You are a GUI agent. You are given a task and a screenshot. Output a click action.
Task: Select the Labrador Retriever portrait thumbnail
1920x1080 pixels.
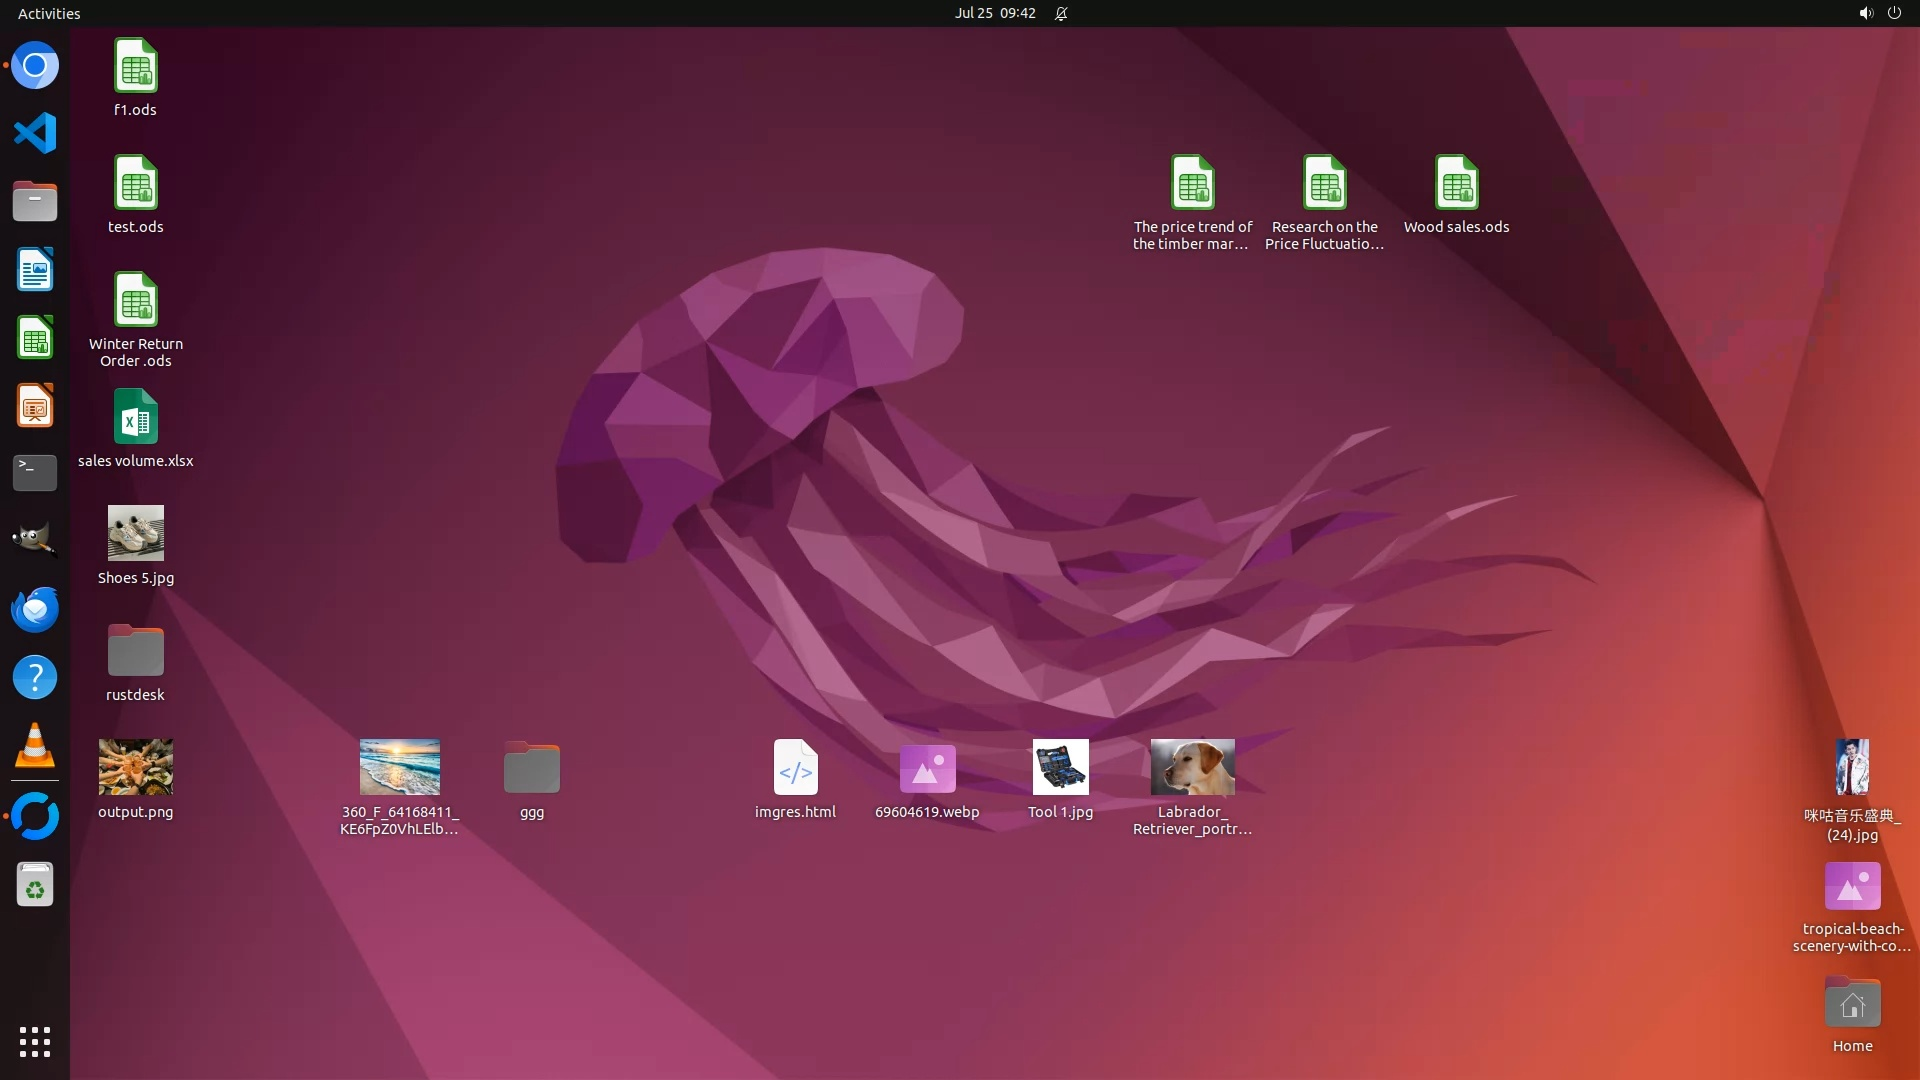click(x=1192, y=767)
